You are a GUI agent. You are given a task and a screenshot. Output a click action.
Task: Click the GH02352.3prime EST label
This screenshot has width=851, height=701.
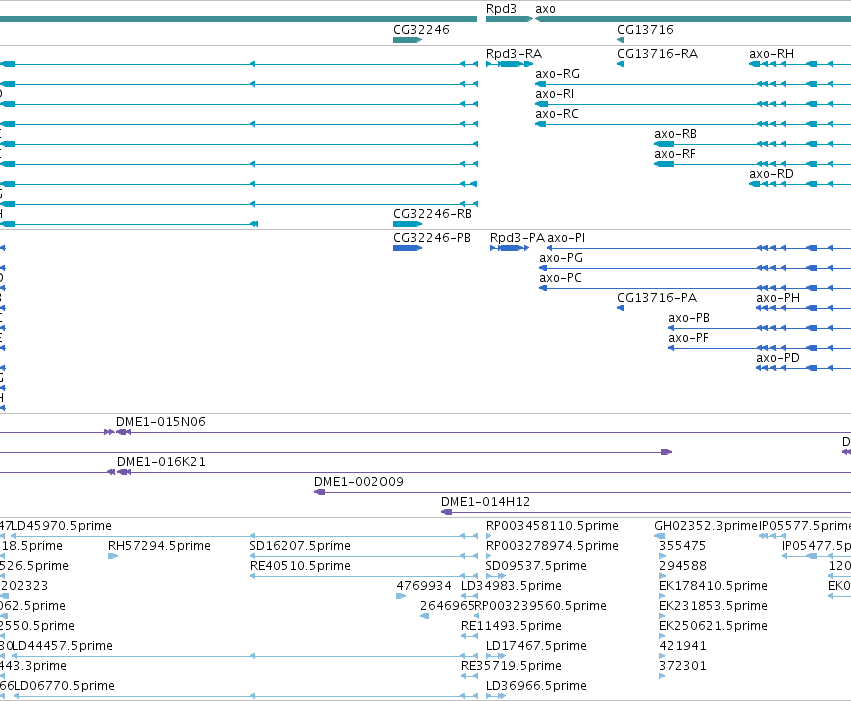tap(706, 526)
